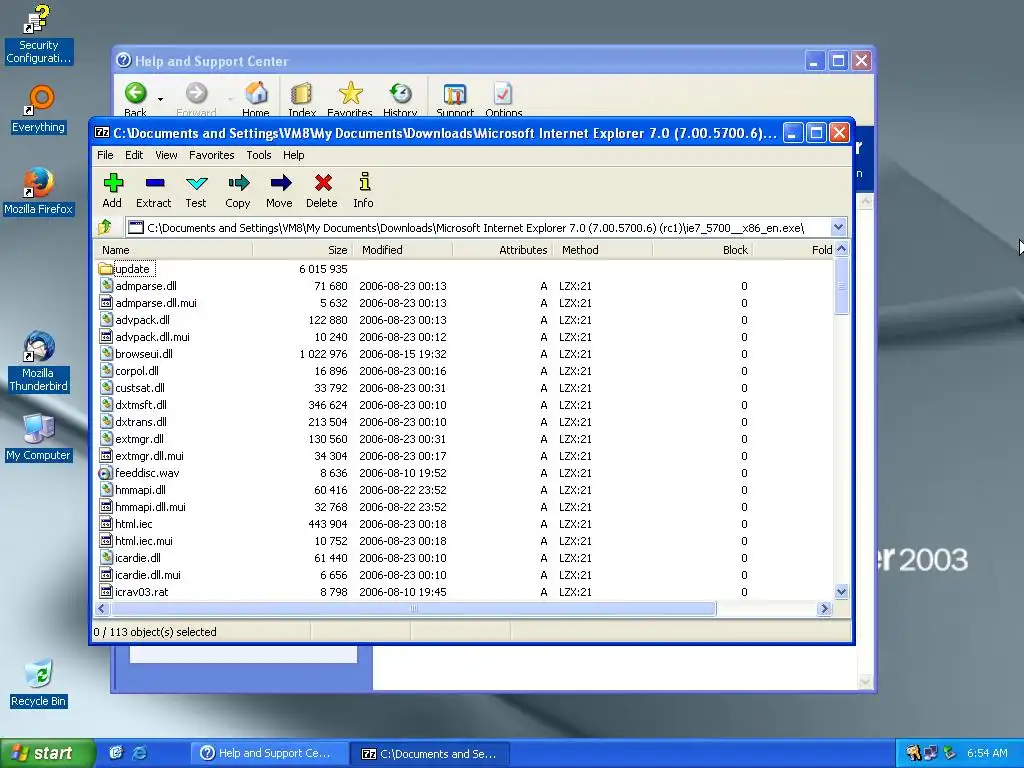Click Home icon in Help and Support Center
Image resolution: width=1024 pixels, height=768 pixels.
(x=256, y=93)
